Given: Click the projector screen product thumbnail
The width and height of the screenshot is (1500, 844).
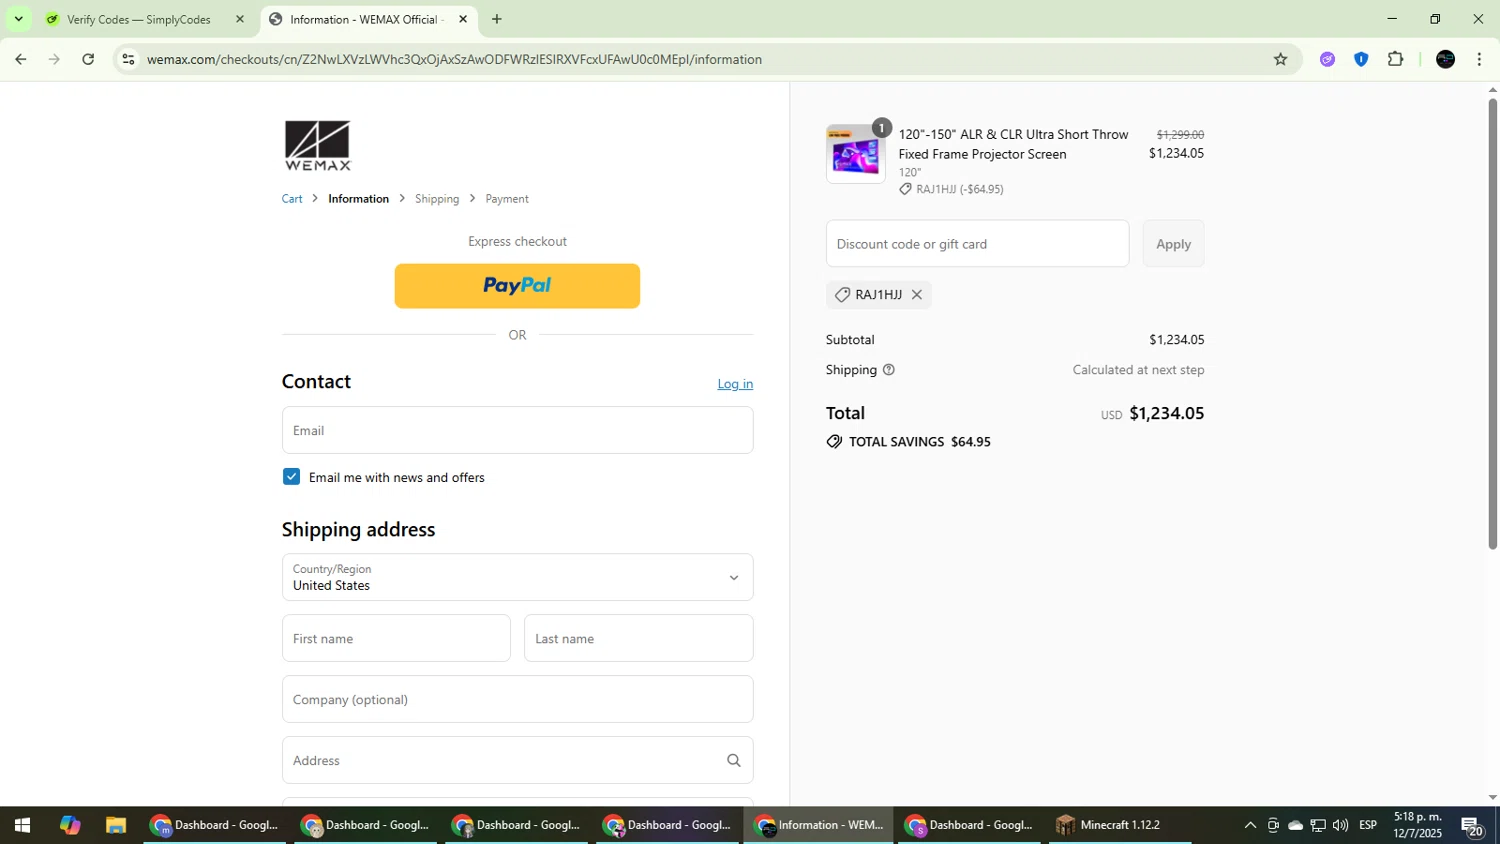Looking at the screenshot, I should pyautogui.click(x=856, y=154).
